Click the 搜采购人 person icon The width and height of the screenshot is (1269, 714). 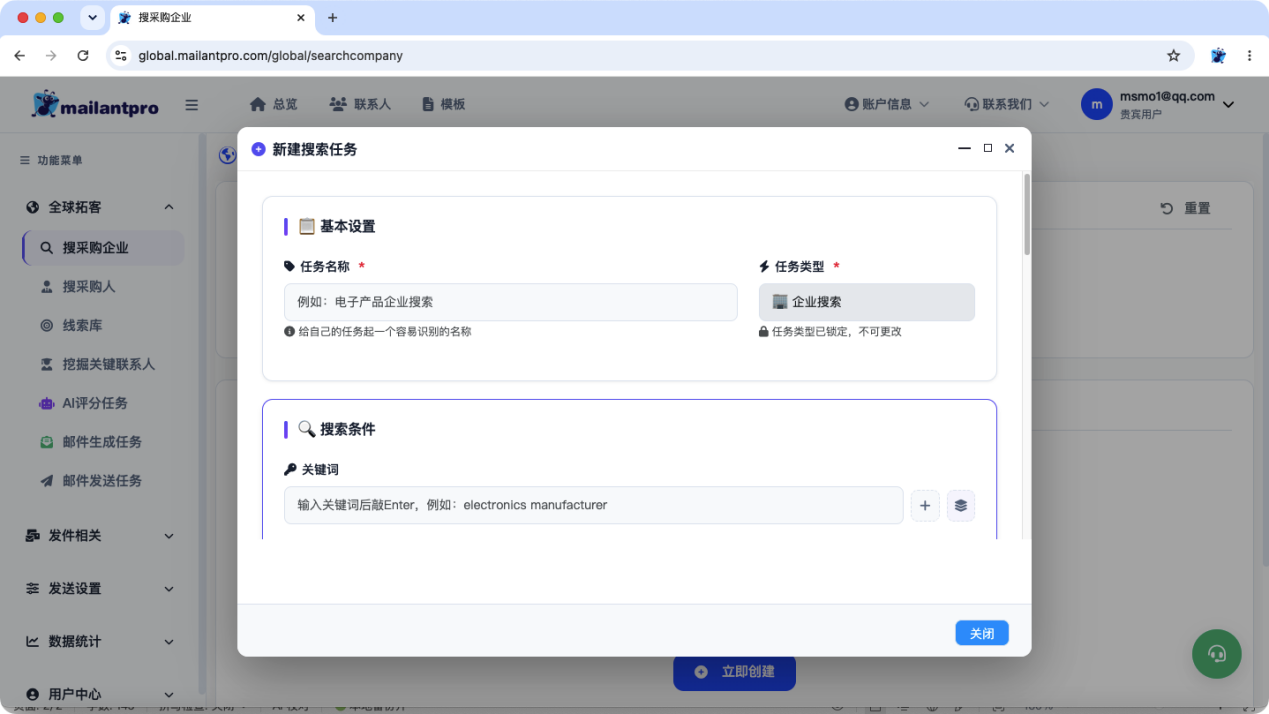tap(46, 287)
